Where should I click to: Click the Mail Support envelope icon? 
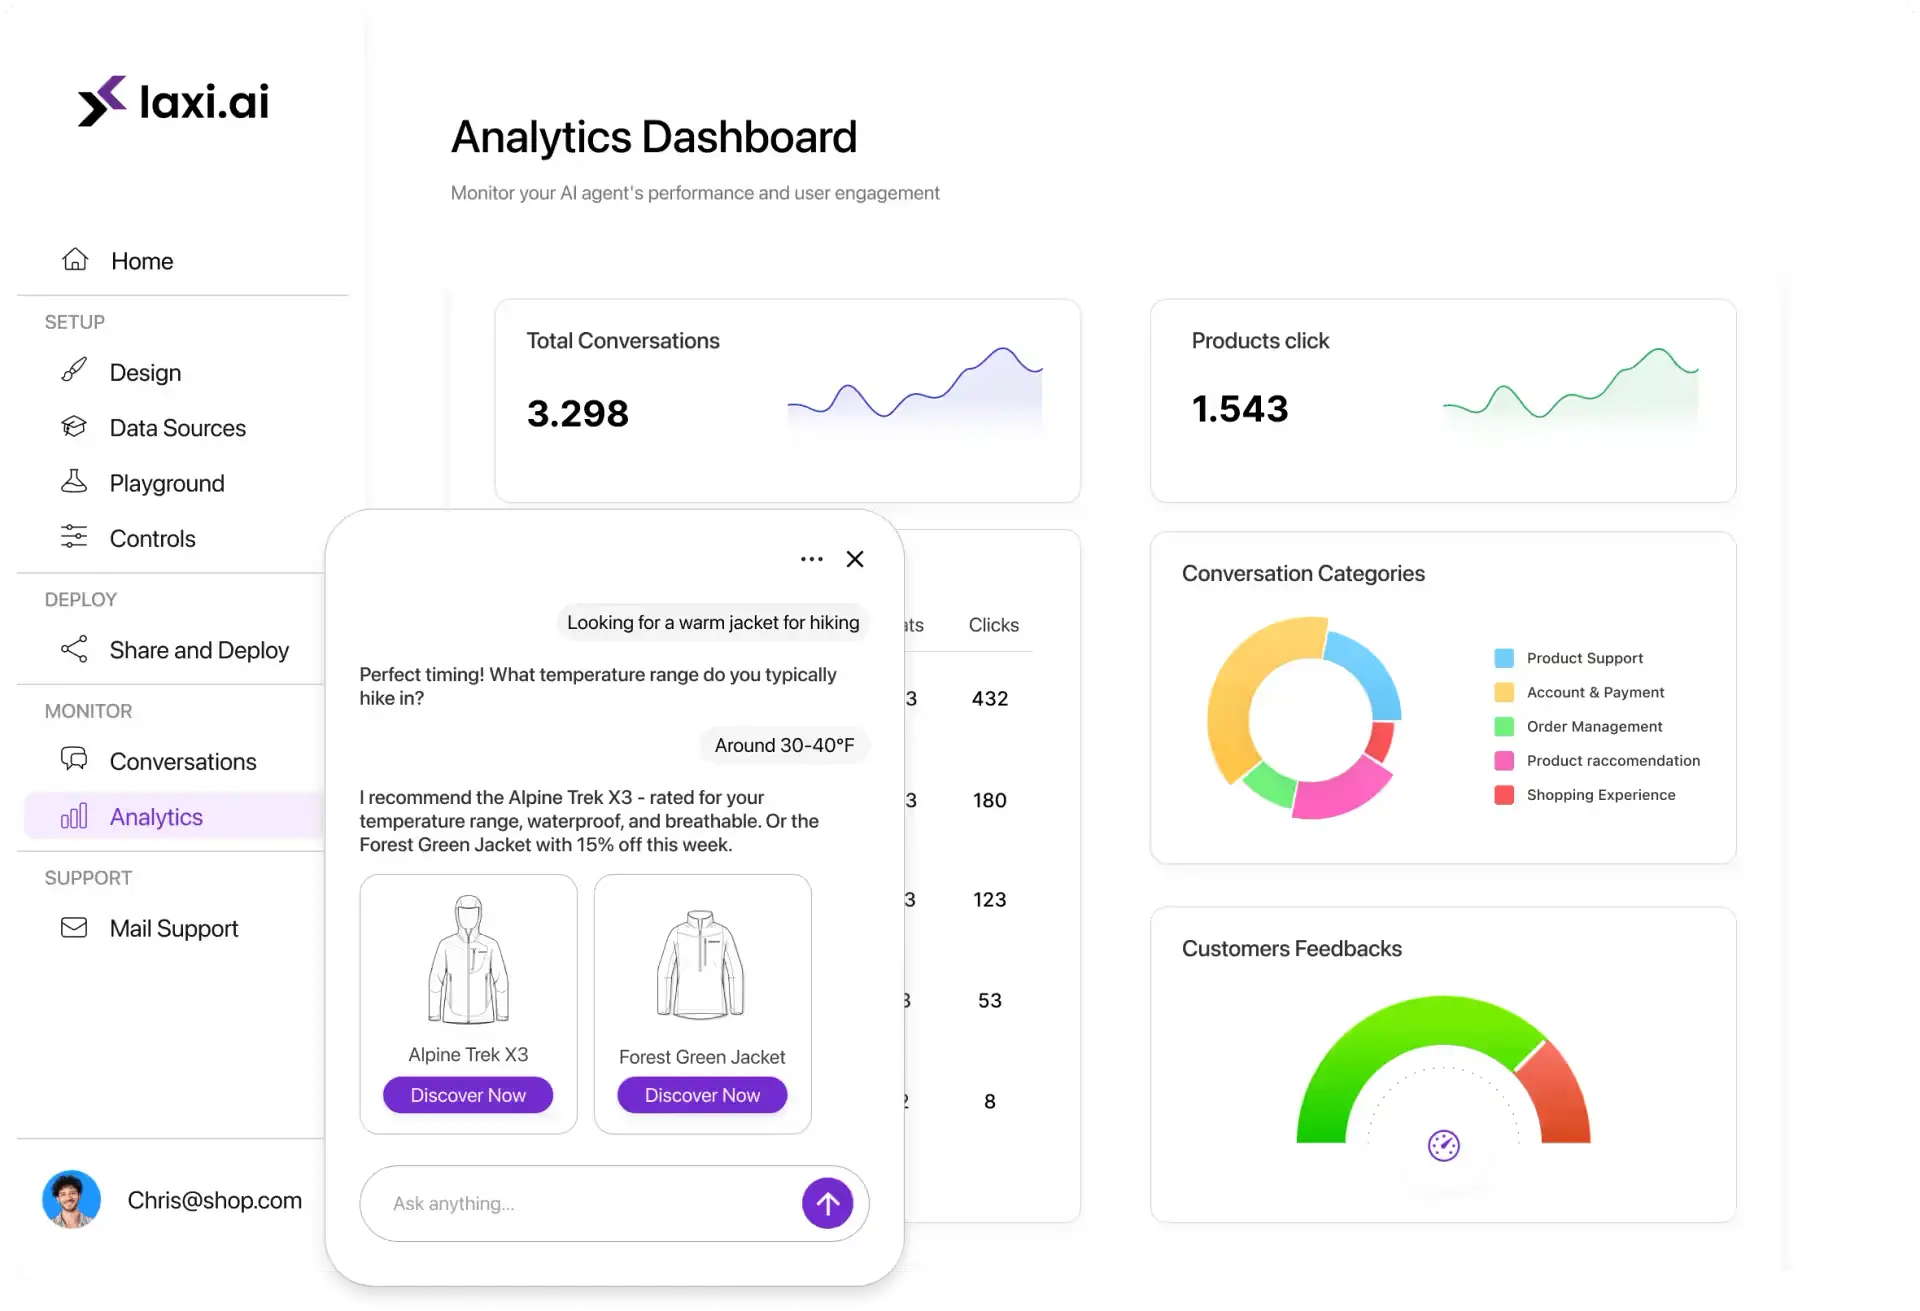pos(74,927)
